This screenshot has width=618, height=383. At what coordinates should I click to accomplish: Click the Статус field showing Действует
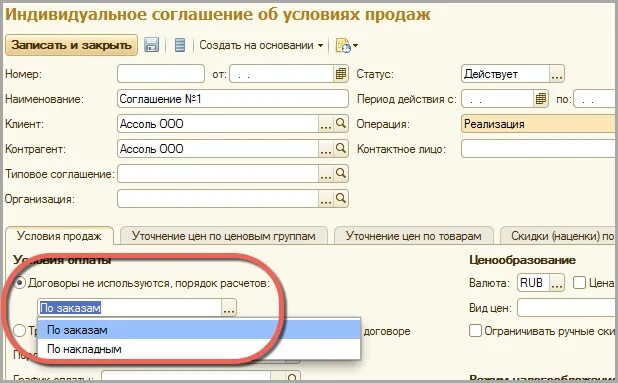click(505, 74)
